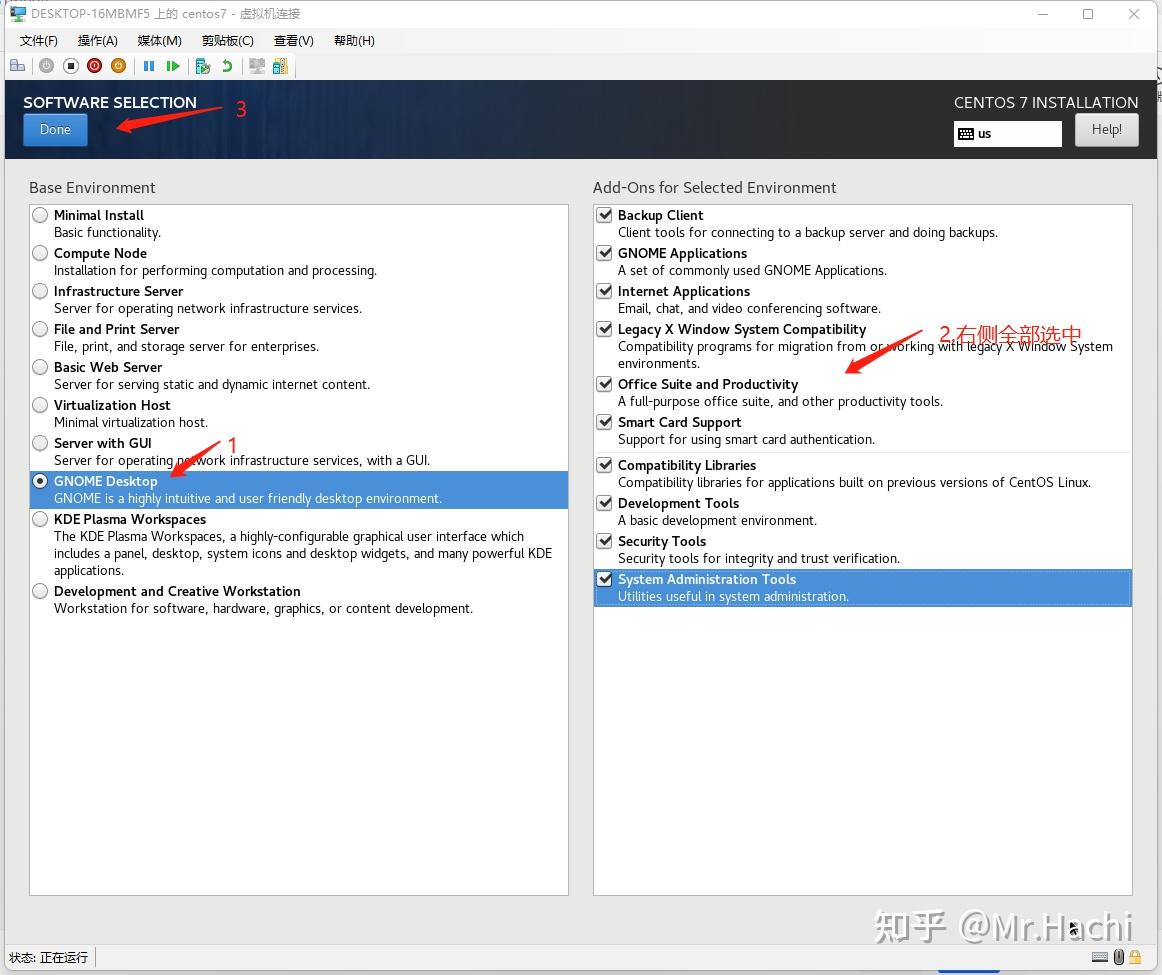Uncheck Office Suite and Productivity checkbox
1162x975 pixels.
(x=605, y=384)
